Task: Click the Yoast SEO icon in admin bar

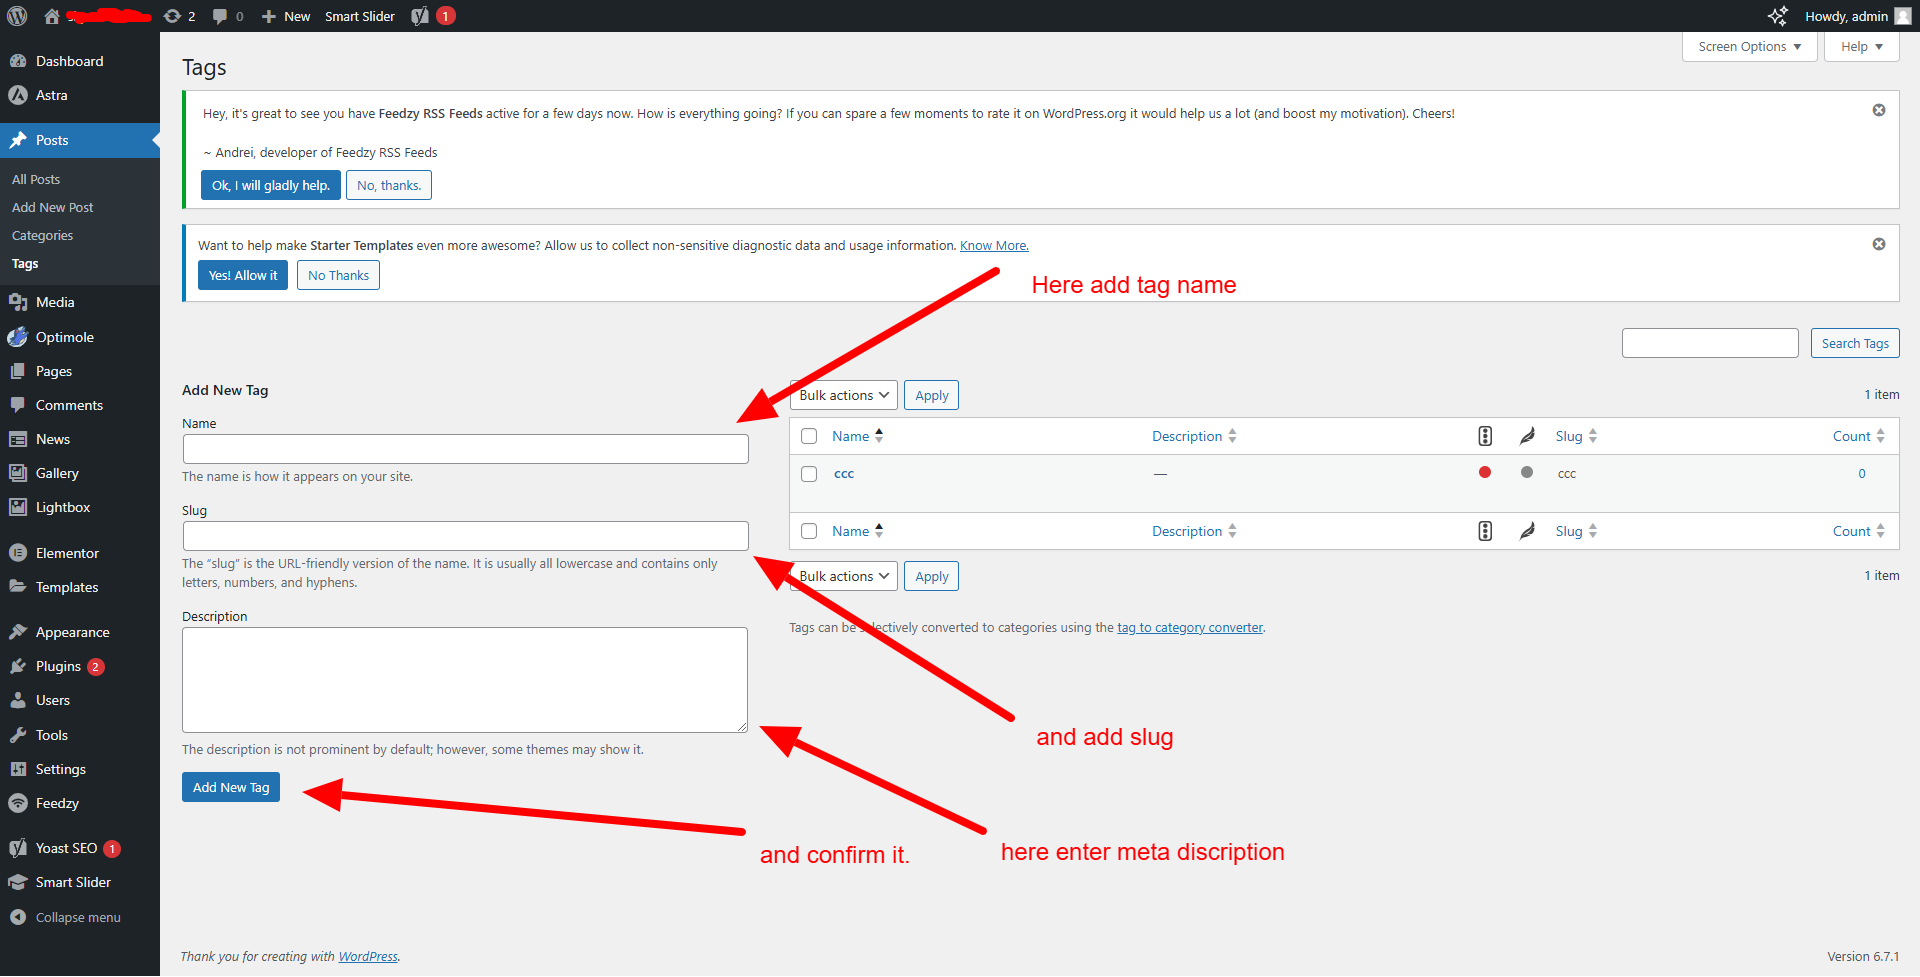Action: (421, 16)
